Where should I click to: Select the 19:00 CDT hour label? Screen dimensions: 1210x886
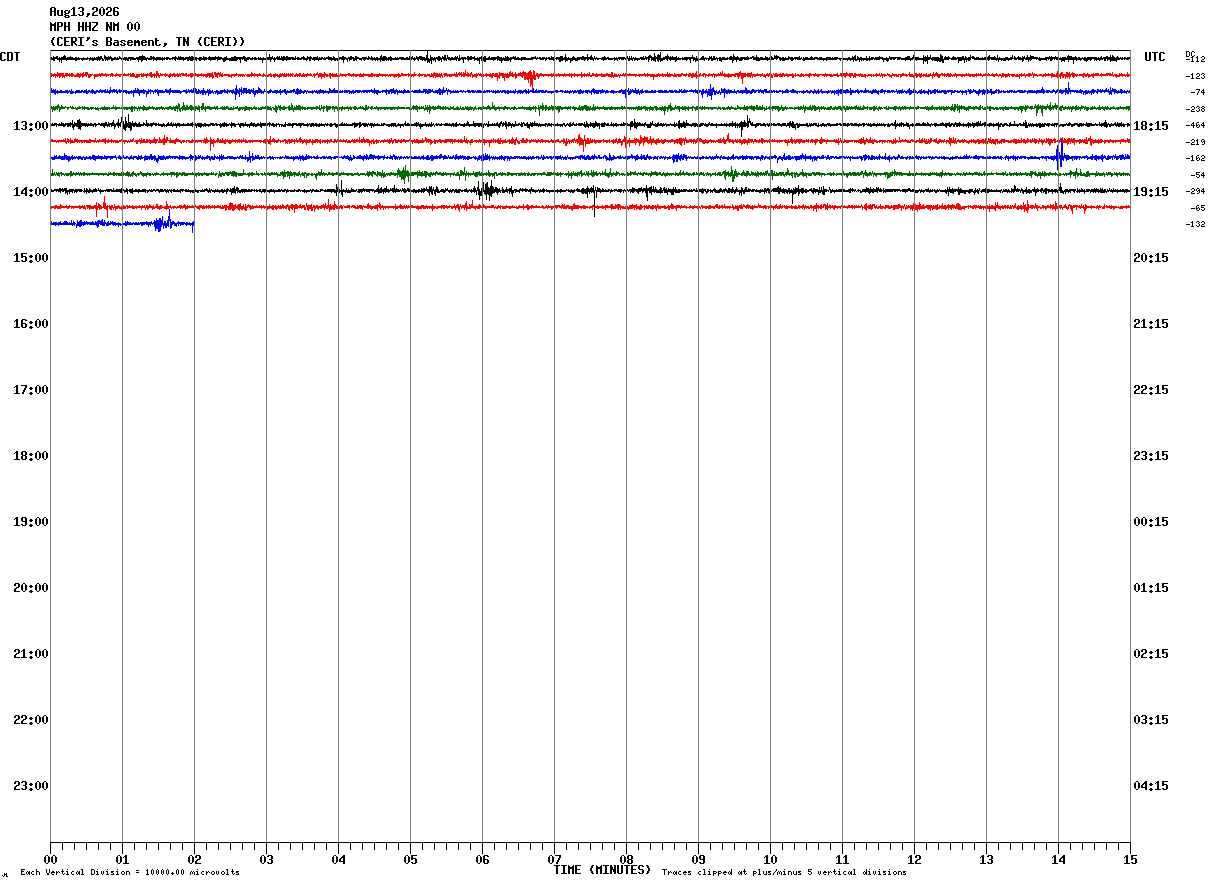coord(31,522)
